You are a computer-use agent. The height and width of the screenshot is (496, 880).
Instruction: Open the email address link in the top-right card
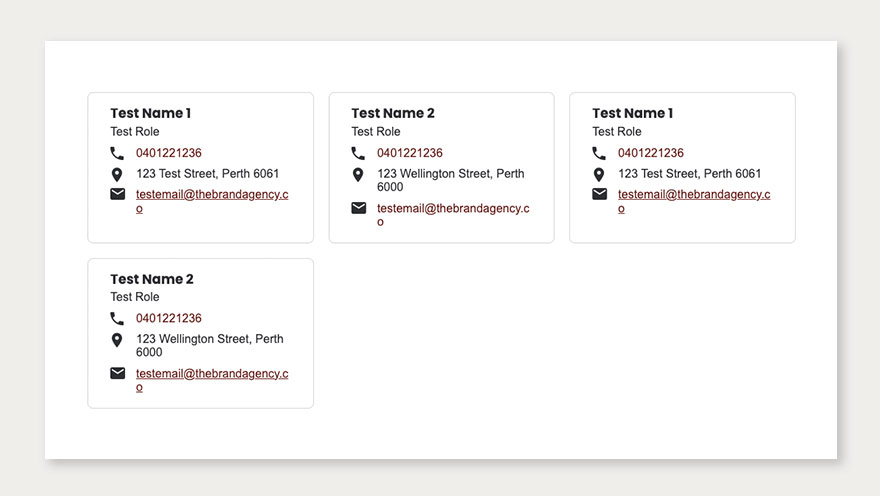(x=694, y=194)
